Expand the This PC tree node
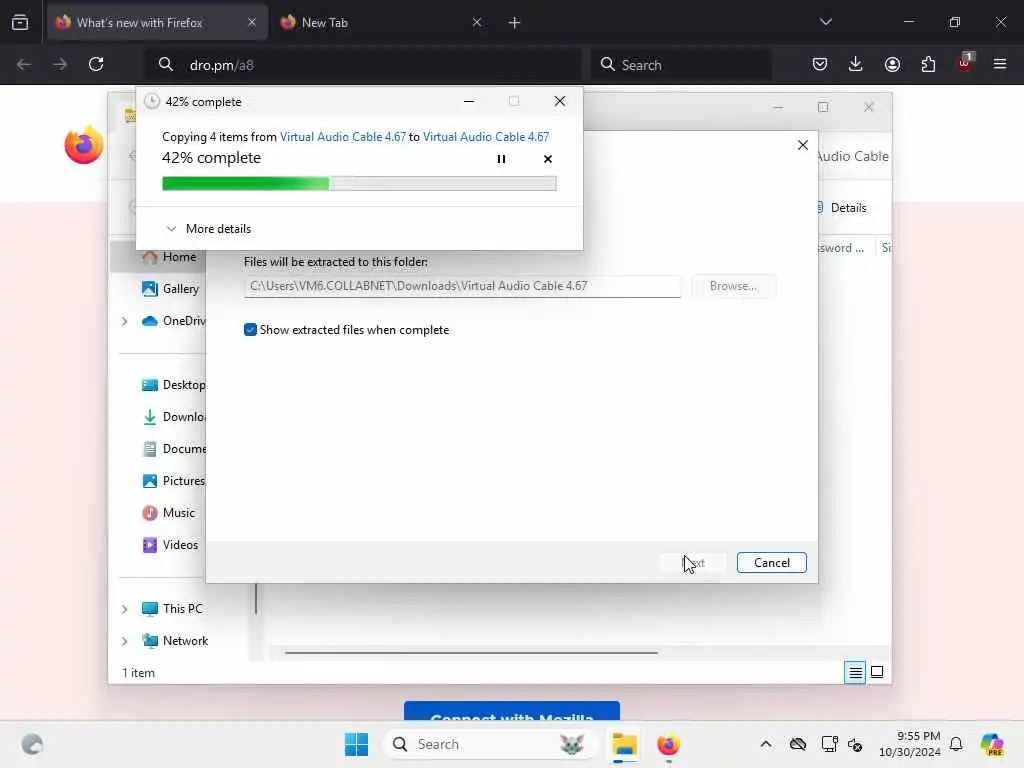Viewport: 1024px width, 768px height. (x=124, y=609)
